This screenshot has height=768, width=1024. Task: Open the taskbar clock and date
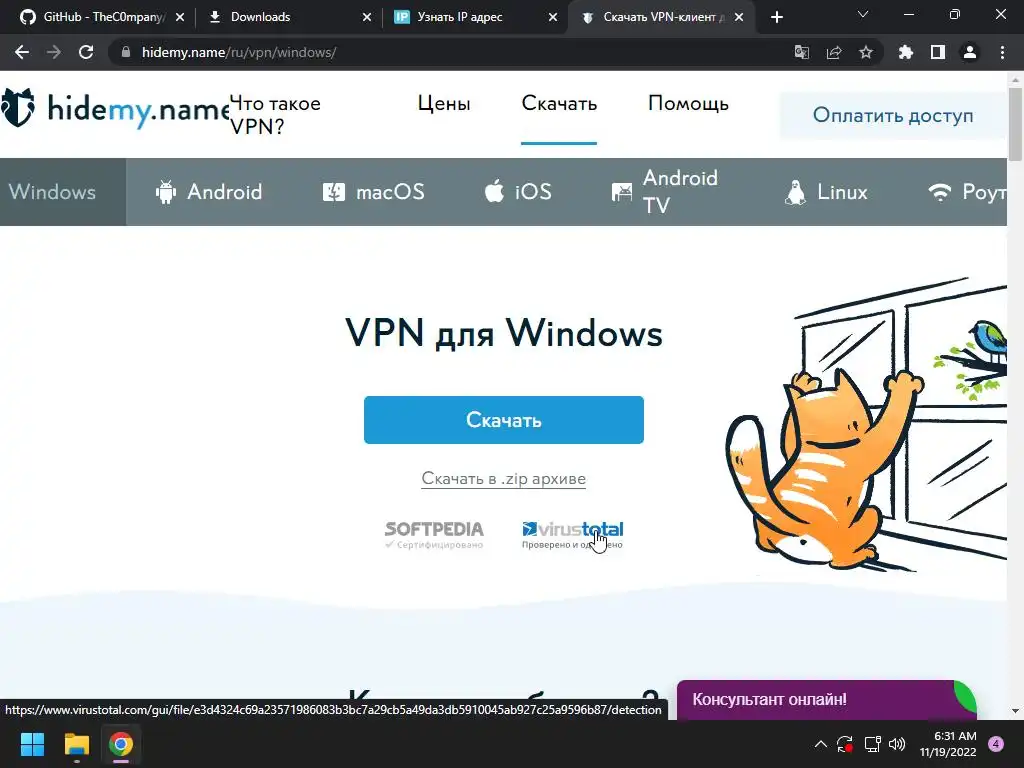coord(948,744)
